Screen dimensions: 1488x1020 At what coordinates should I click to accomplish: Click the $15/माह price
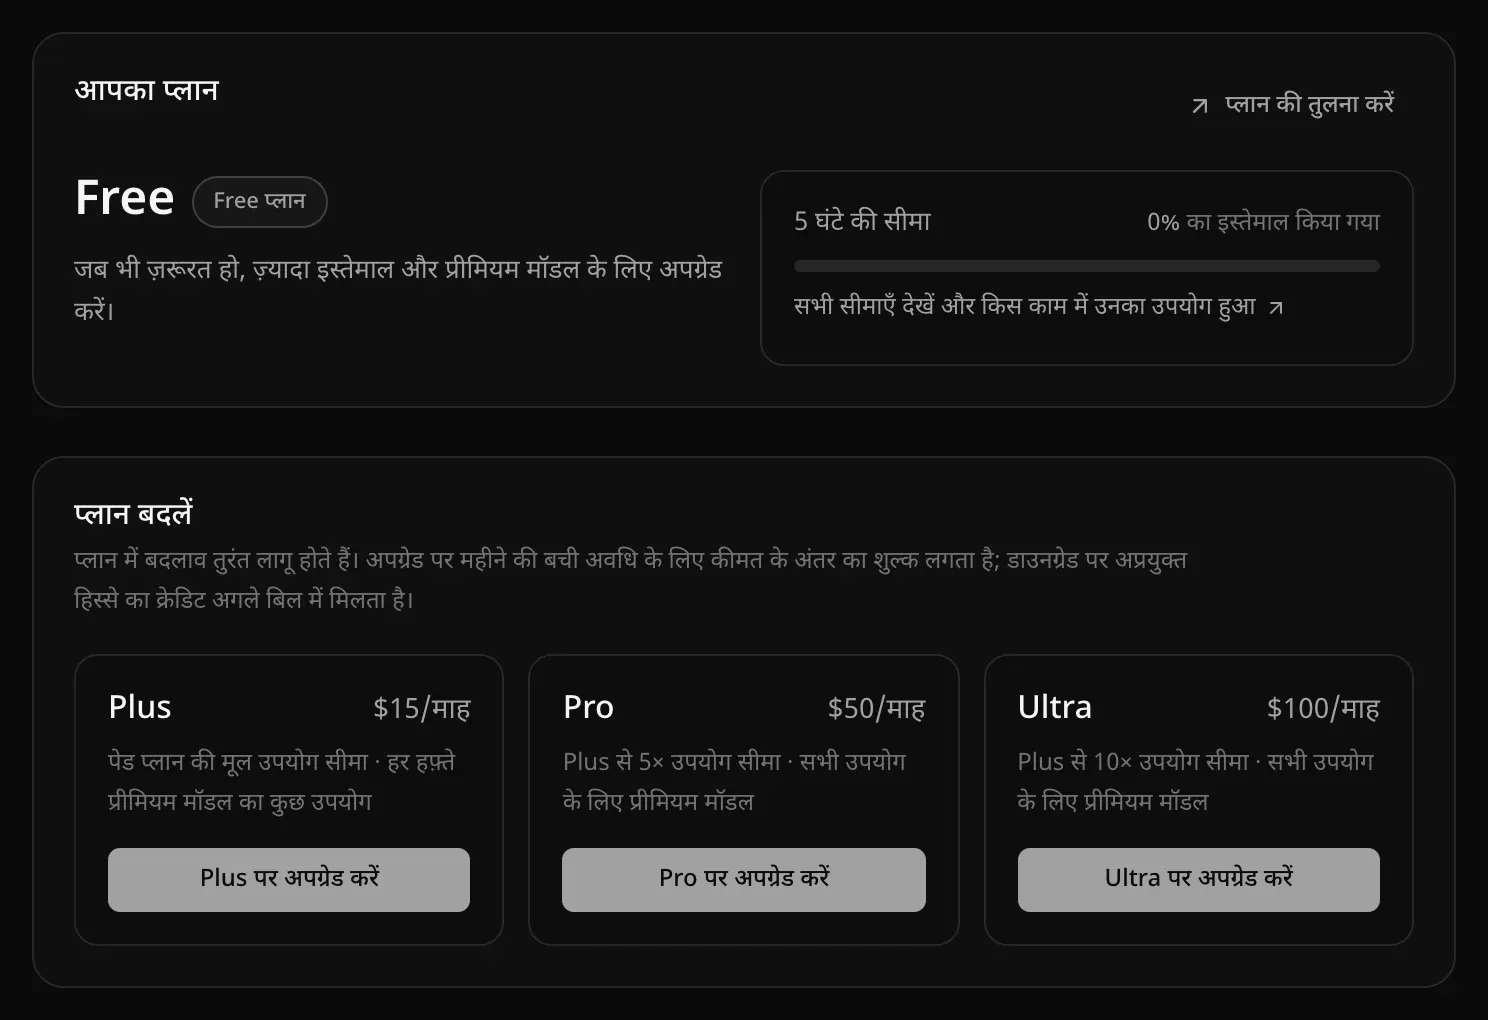click(422, 708)
